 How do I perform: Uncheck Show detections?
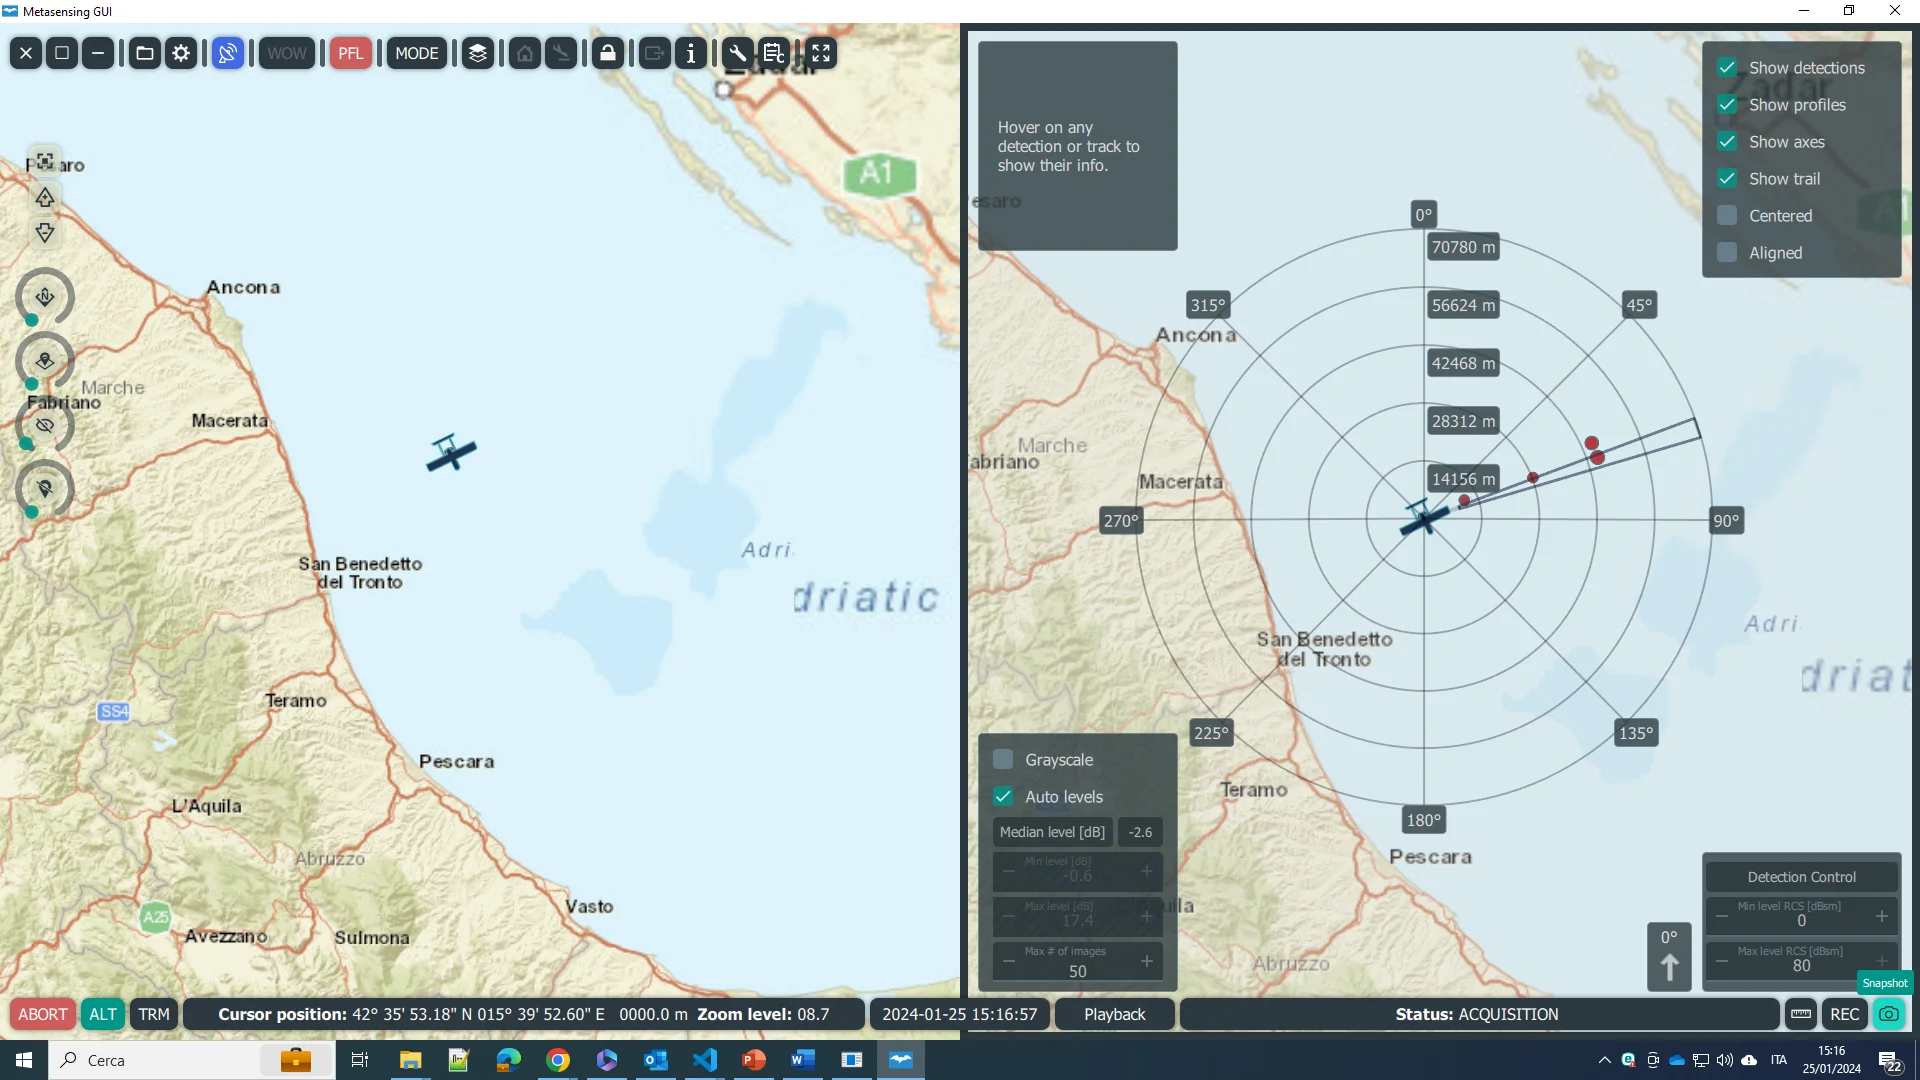[1727, 68]
